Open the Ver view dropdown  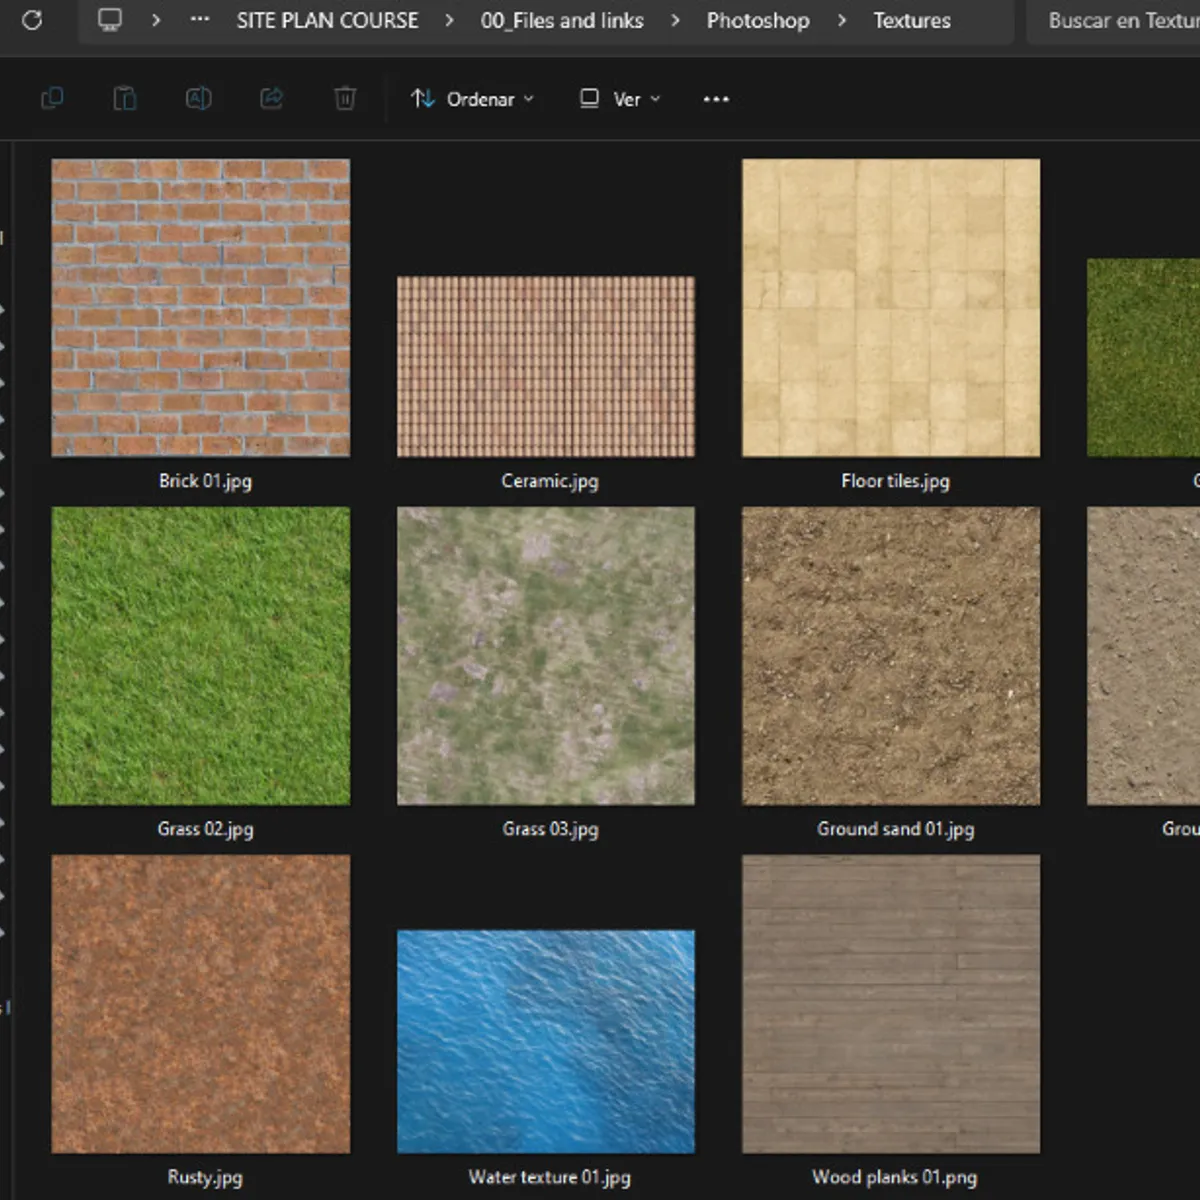[x=618, y=98]
